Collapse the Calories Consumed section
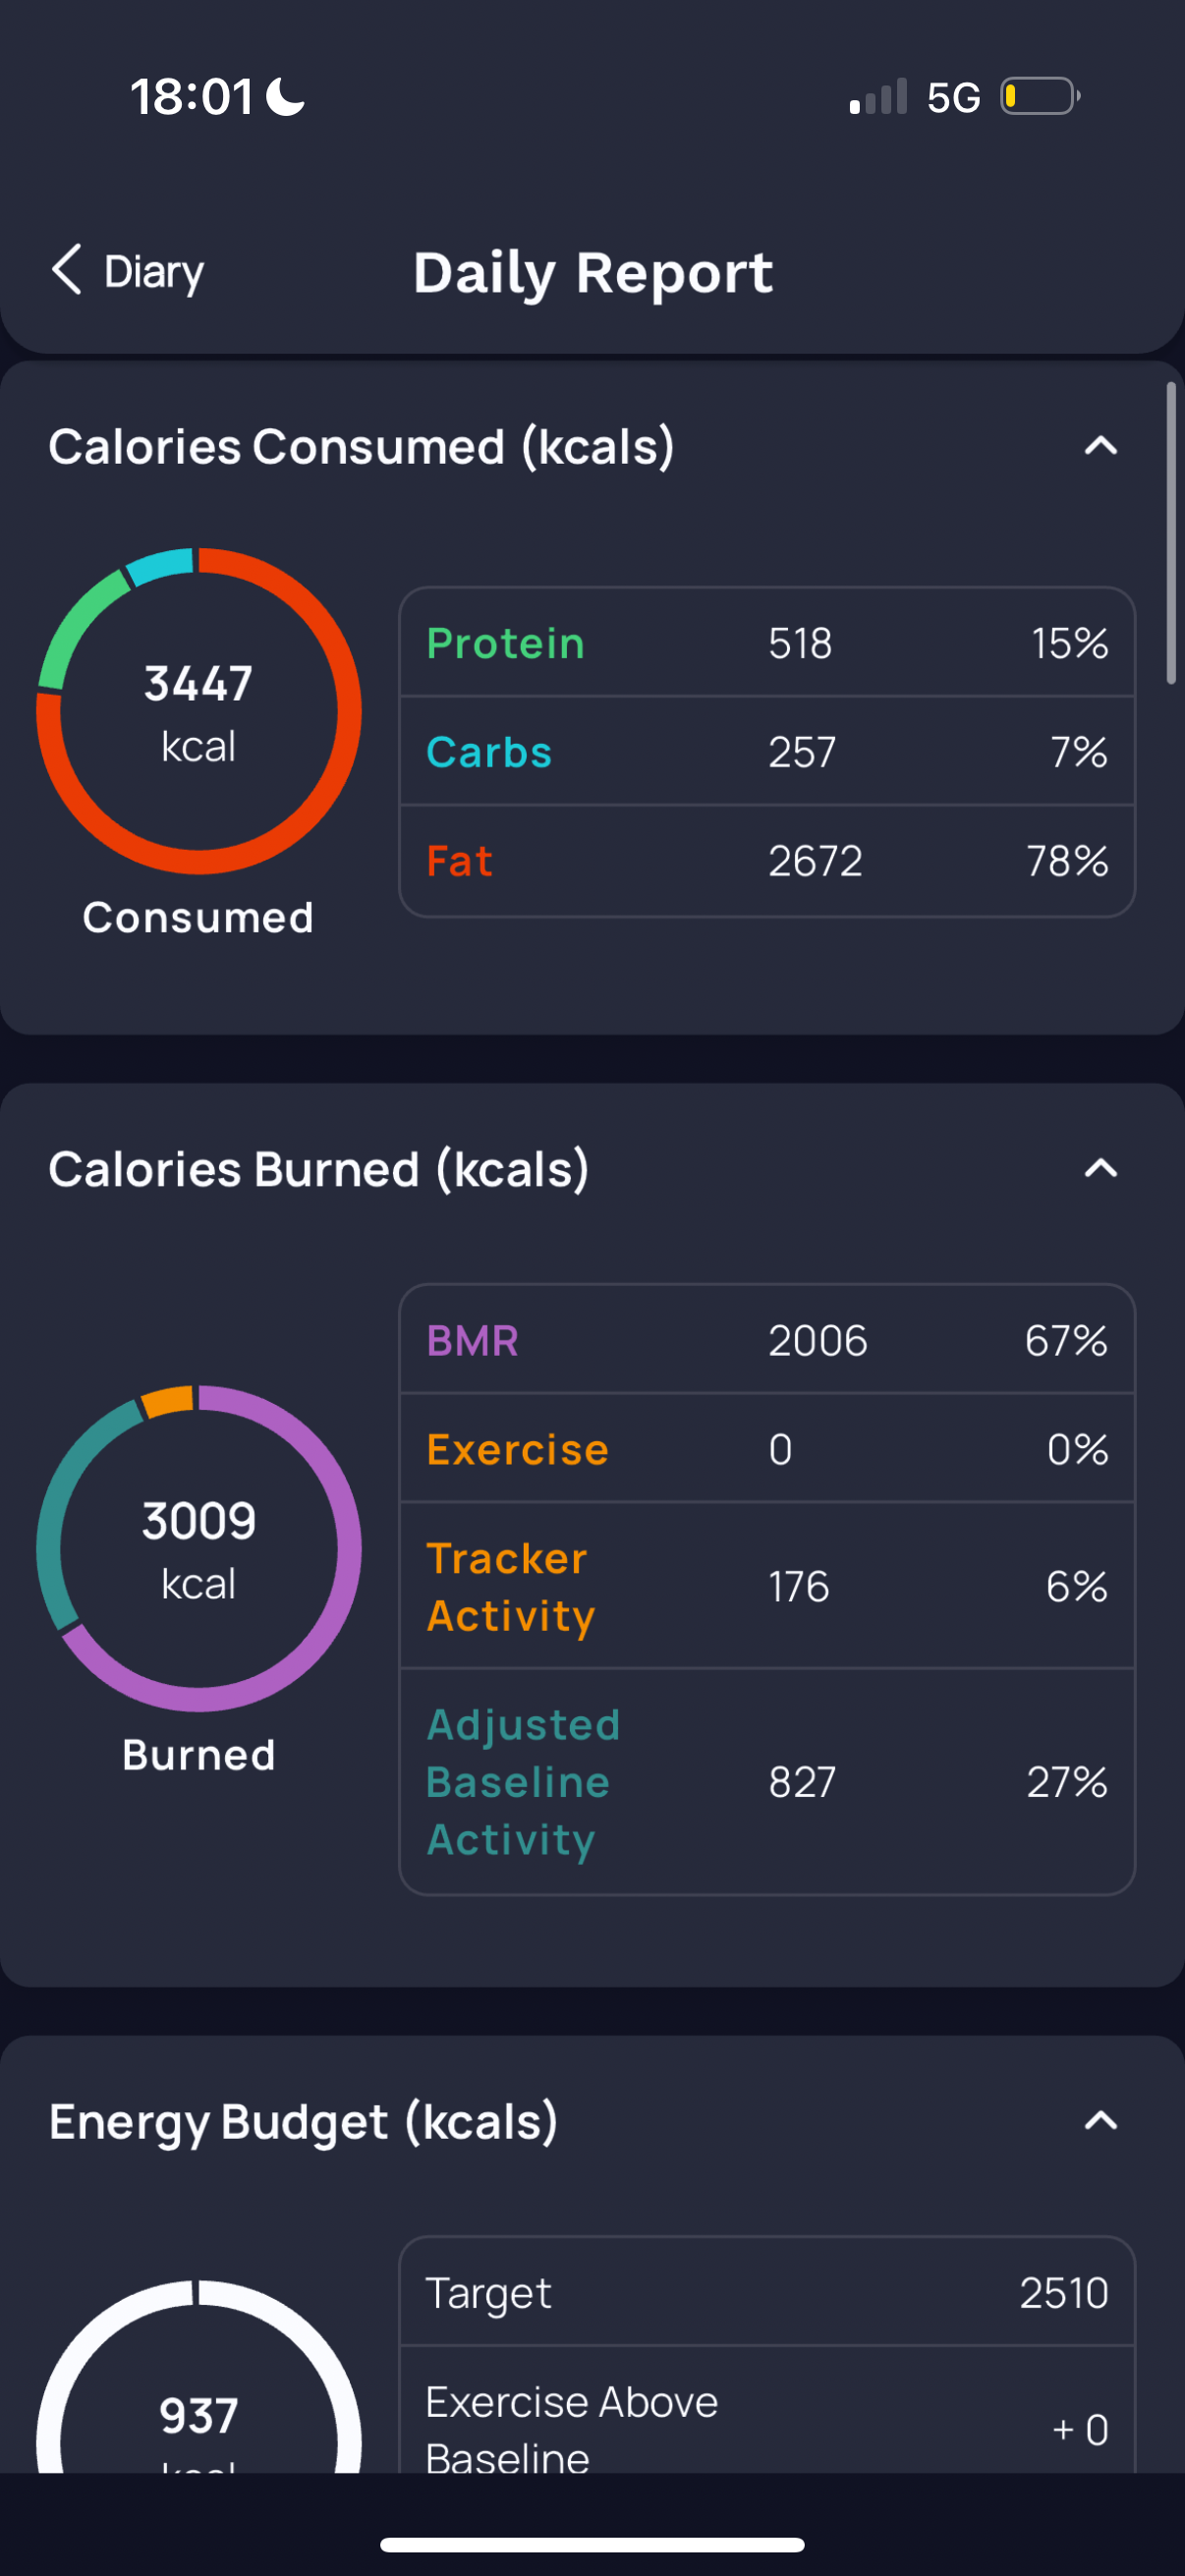This screenshot has height=2576, width=1185. tap(1100, 446)
